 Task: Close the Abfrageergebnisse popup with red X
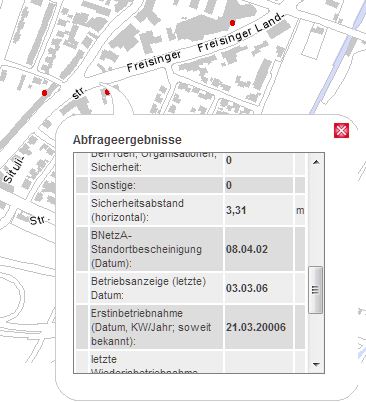click(341, 130)
